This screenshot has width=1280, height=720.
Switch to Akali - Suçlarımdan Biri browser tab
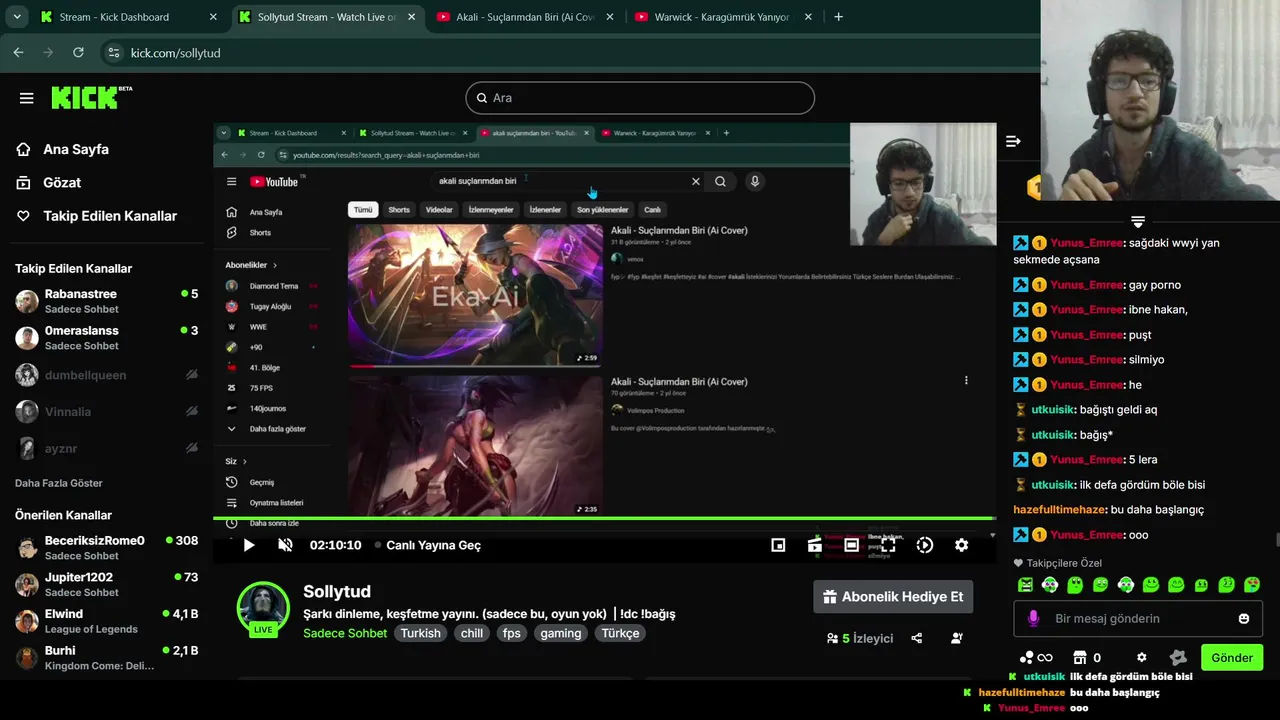(525, 17)
